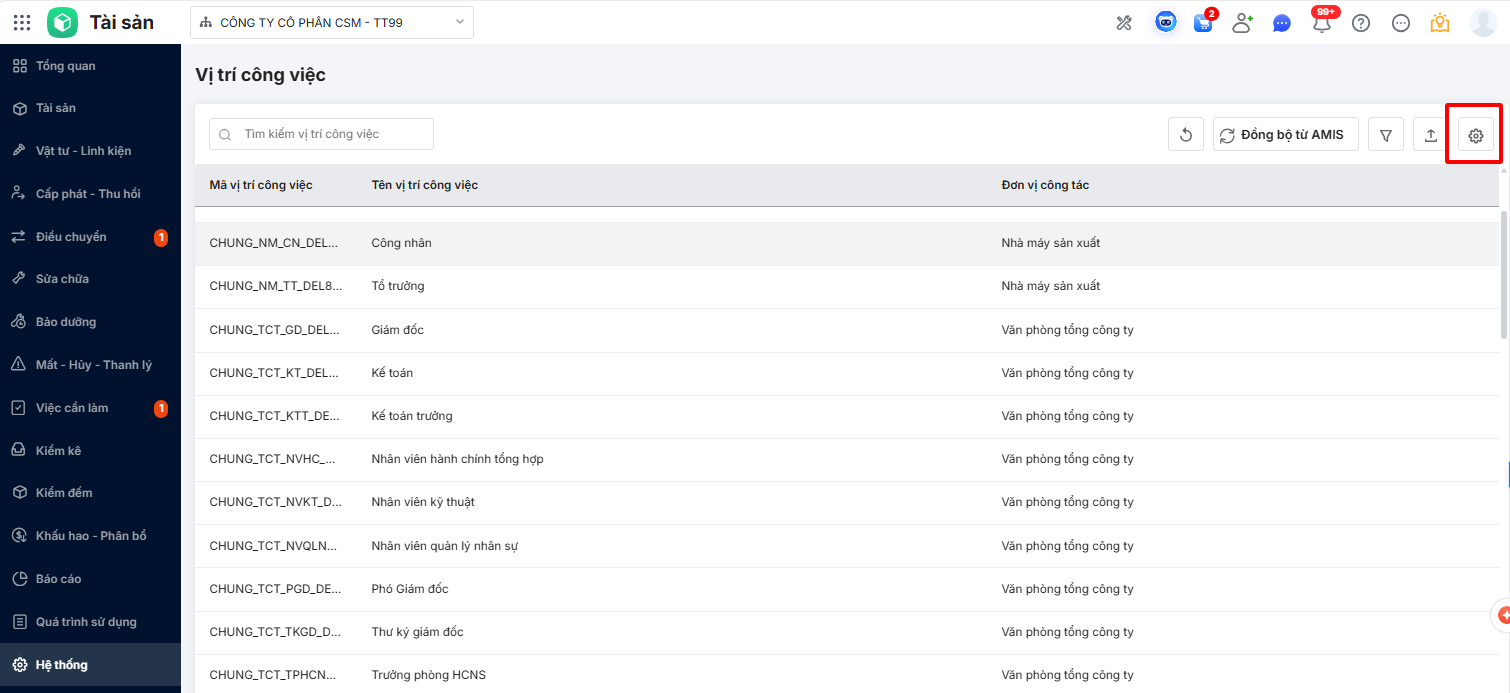
Task: Click the export upload icon
Action: pyautogui.click(x=1430, y=135)
